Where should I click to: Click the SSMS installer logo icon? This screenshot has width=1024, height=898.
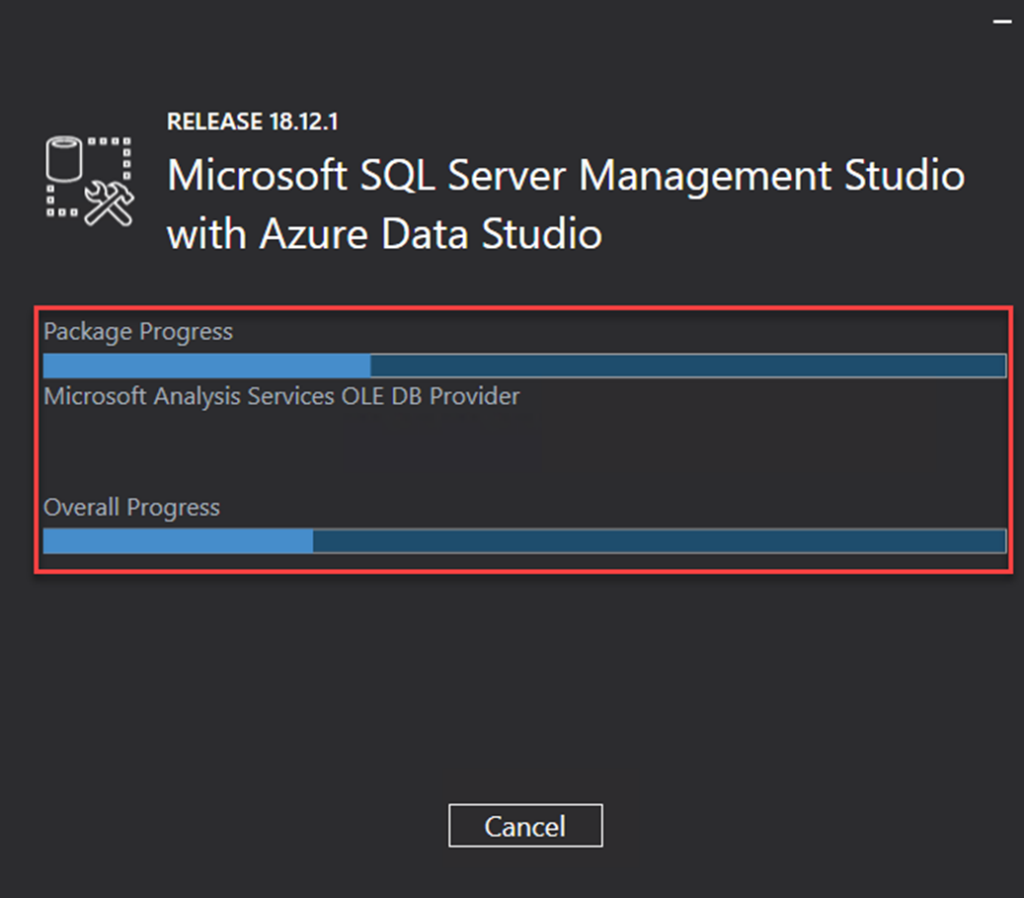[x=90, y=181]
